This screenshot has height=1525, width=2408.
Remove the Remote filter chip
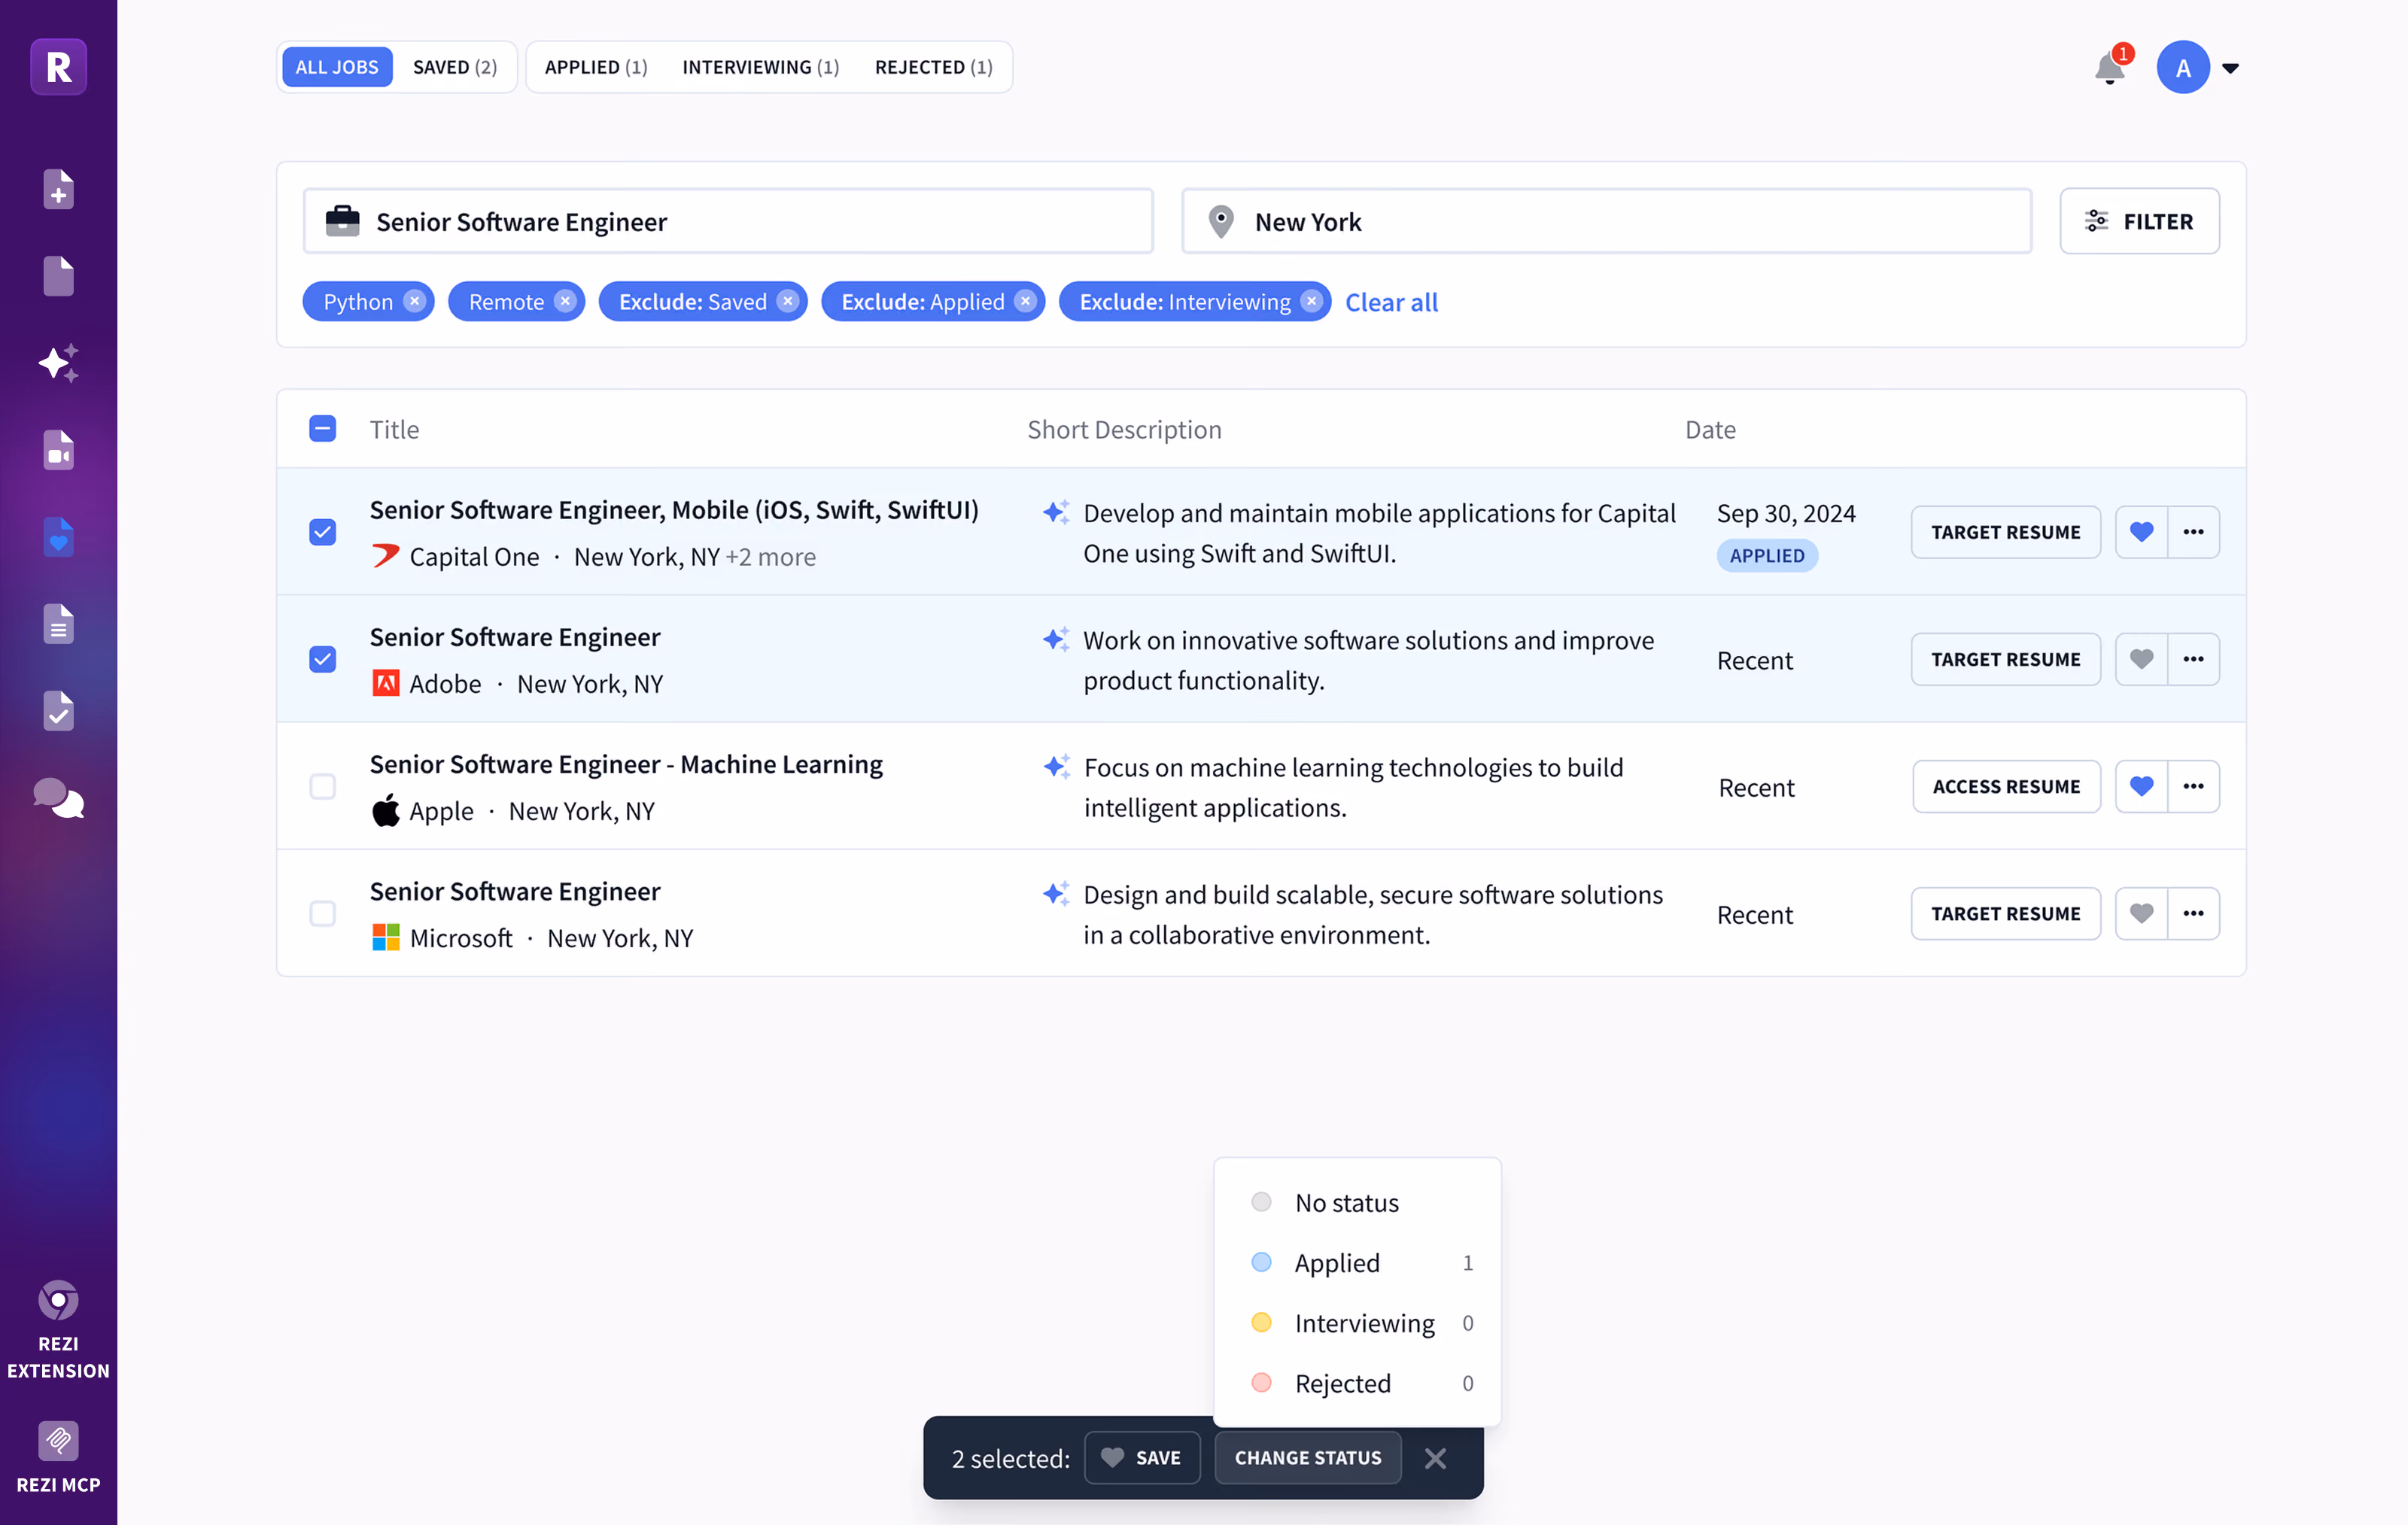coord(565,301)
